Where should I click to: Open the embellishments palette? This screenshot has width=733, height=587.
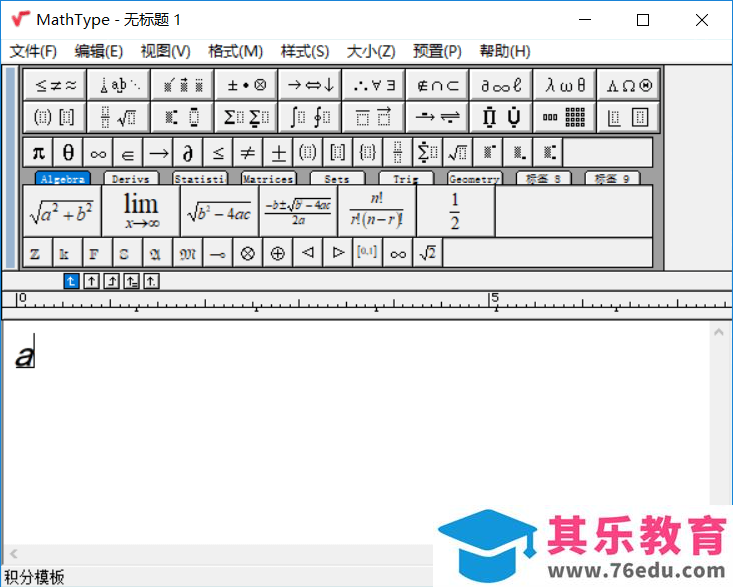pos(182,85)
